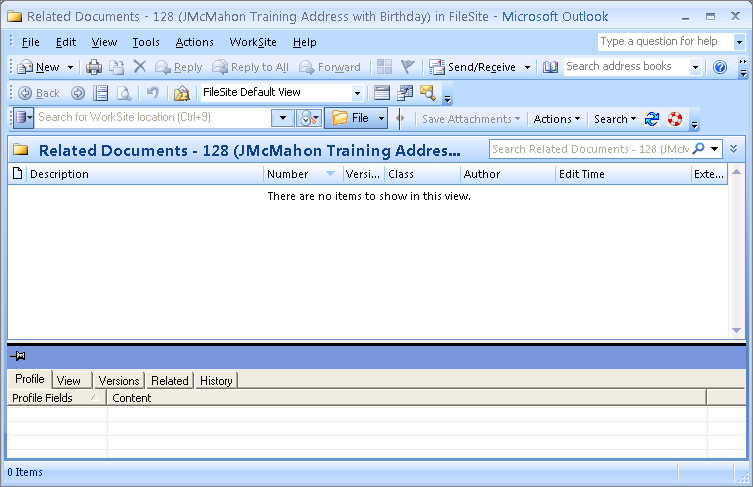Click the red lifebuoy help icon
The image size is (753, 487).
pos(675,119)
